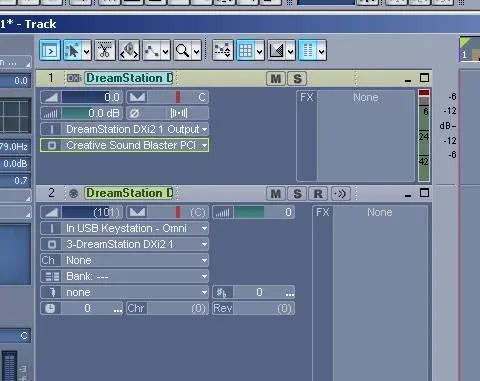Screen dimensions: 480x381
Task: Toggle the track pane view button
Action: click(x=50, y=51)
